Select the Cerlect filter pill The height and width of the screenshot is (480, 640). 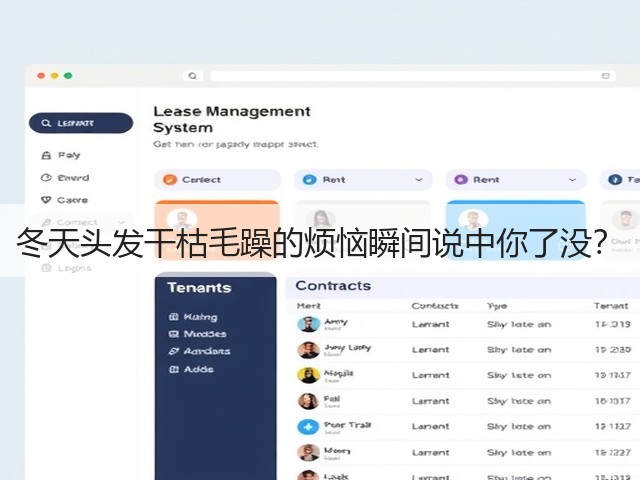217,180
